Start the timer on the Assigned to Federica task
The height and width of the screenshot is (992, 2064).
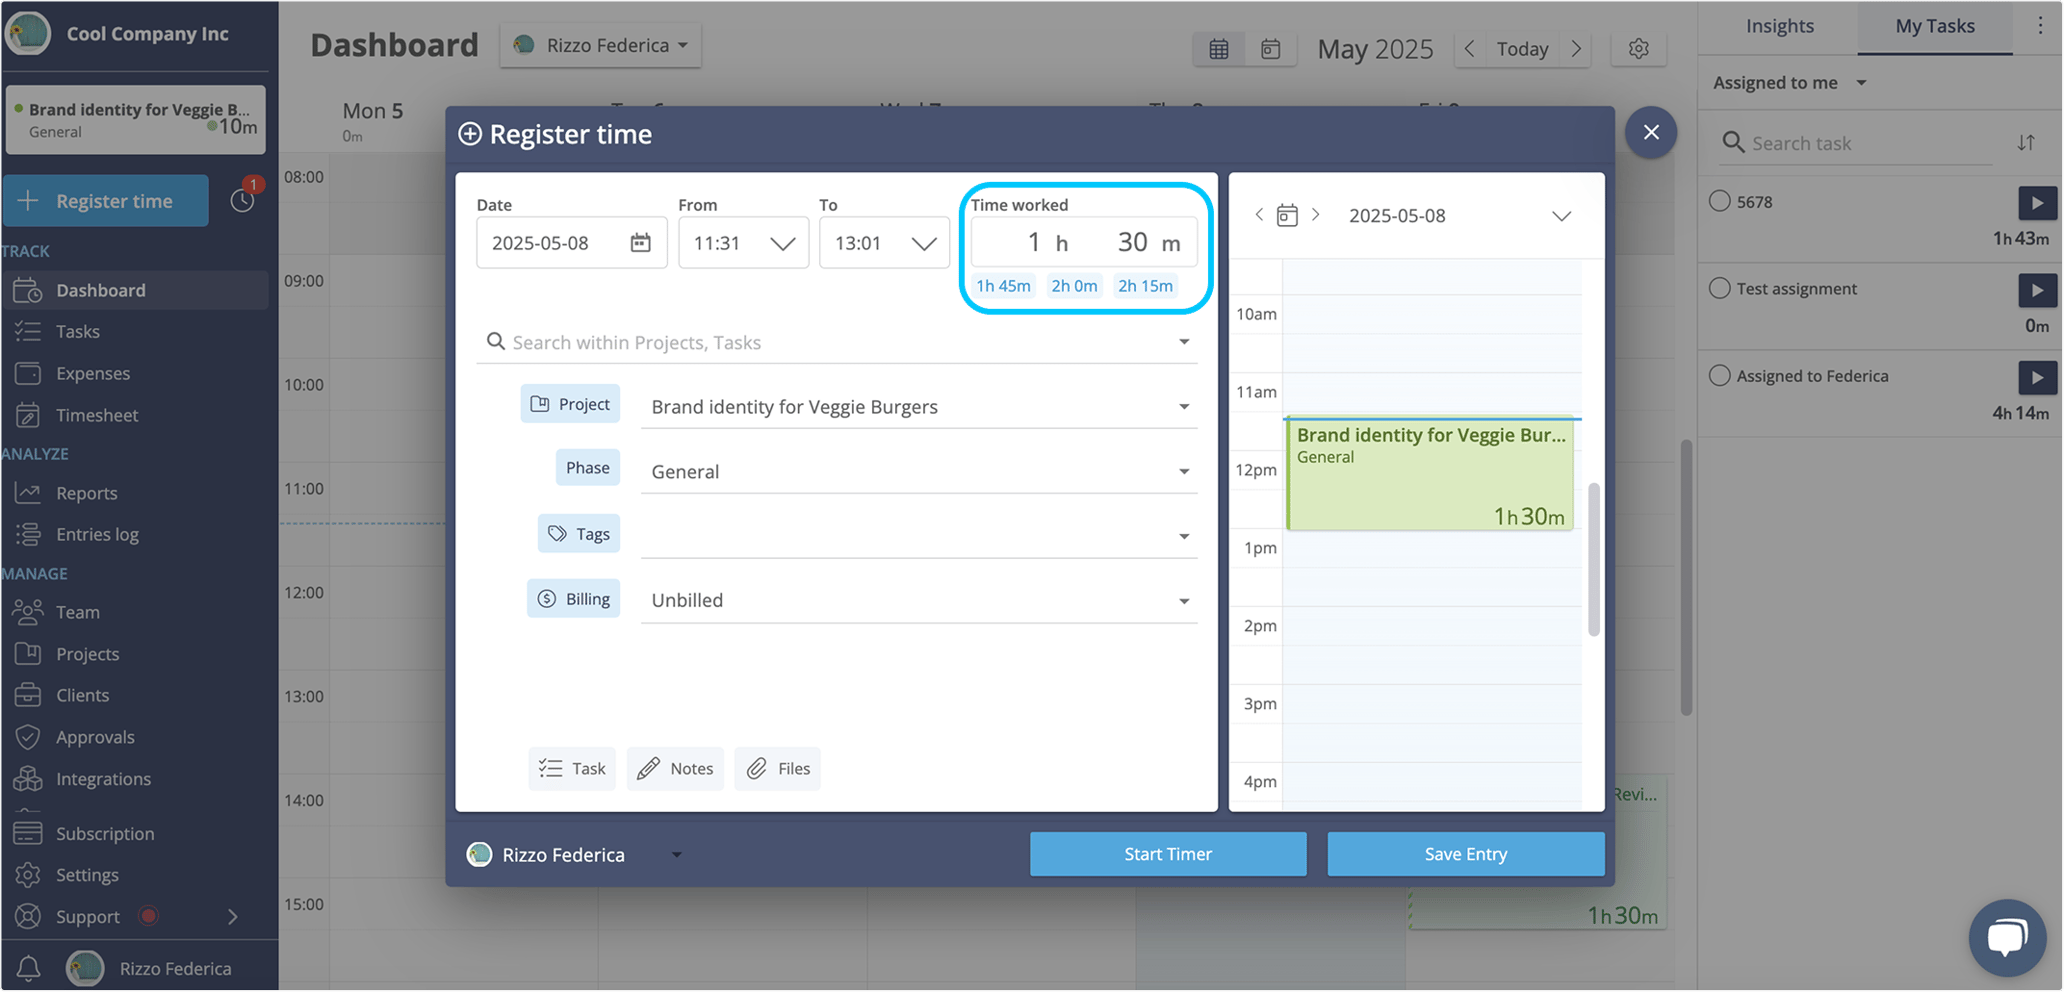point(2037,377)
